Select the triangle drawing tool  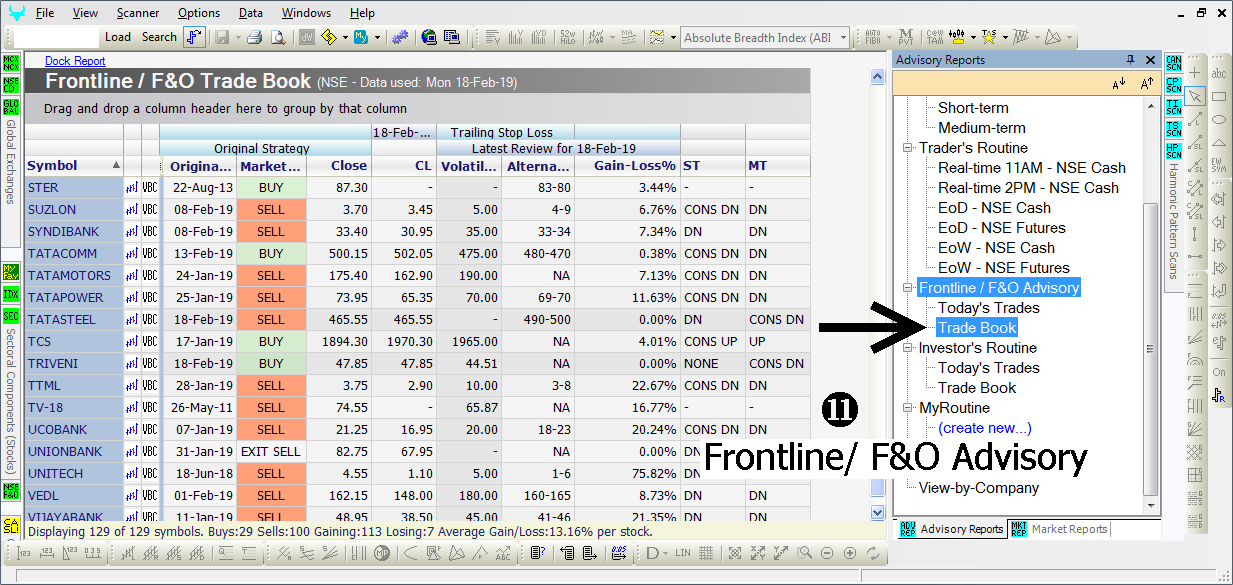pos(1219,141)
